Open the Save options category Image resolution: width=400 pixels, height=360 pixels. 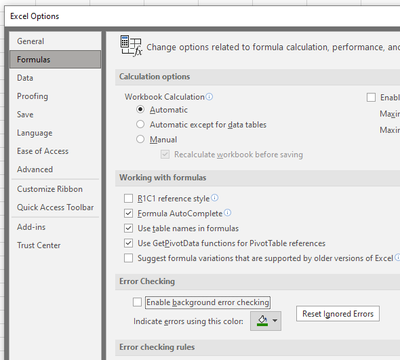pos(55,115)
